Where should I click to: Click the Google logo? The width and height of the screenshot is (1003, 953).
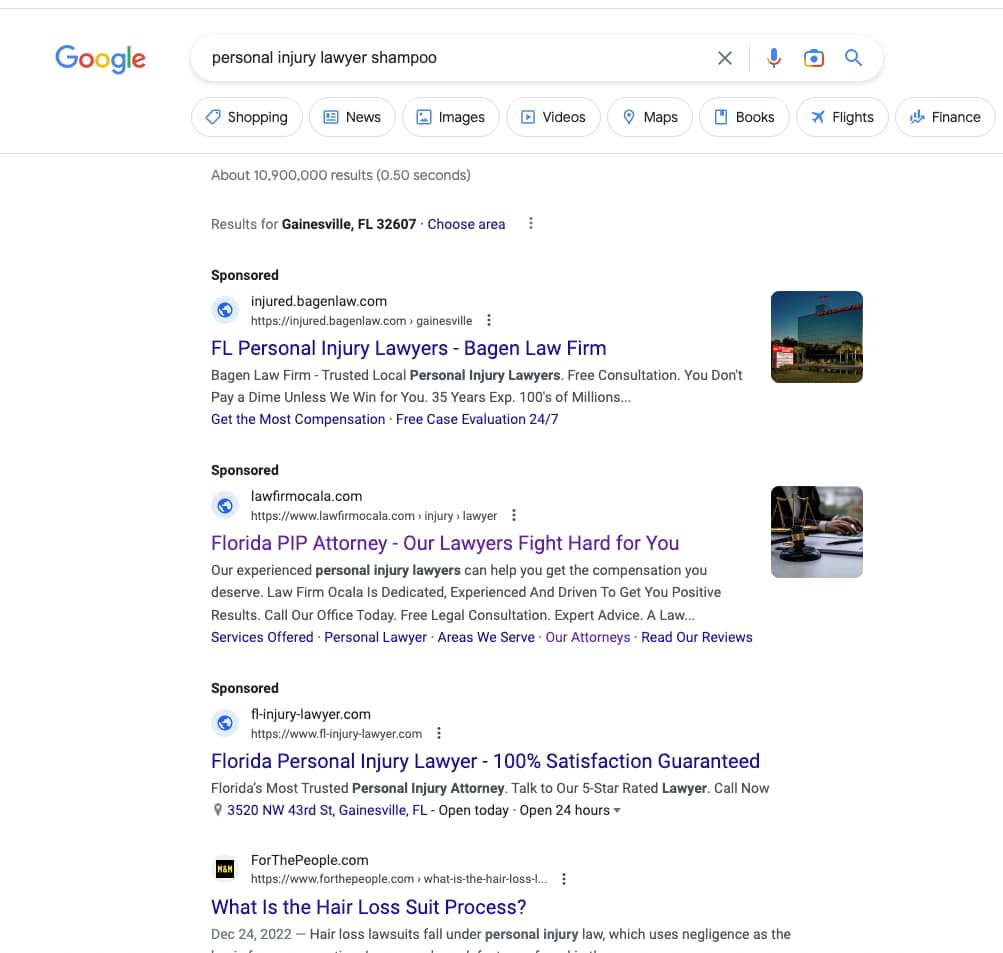(x=100, y=59)
